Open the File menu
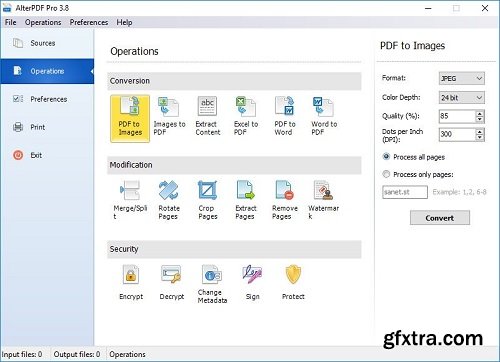The height and width of the screenshot is (362, 500). pos(10,22)
